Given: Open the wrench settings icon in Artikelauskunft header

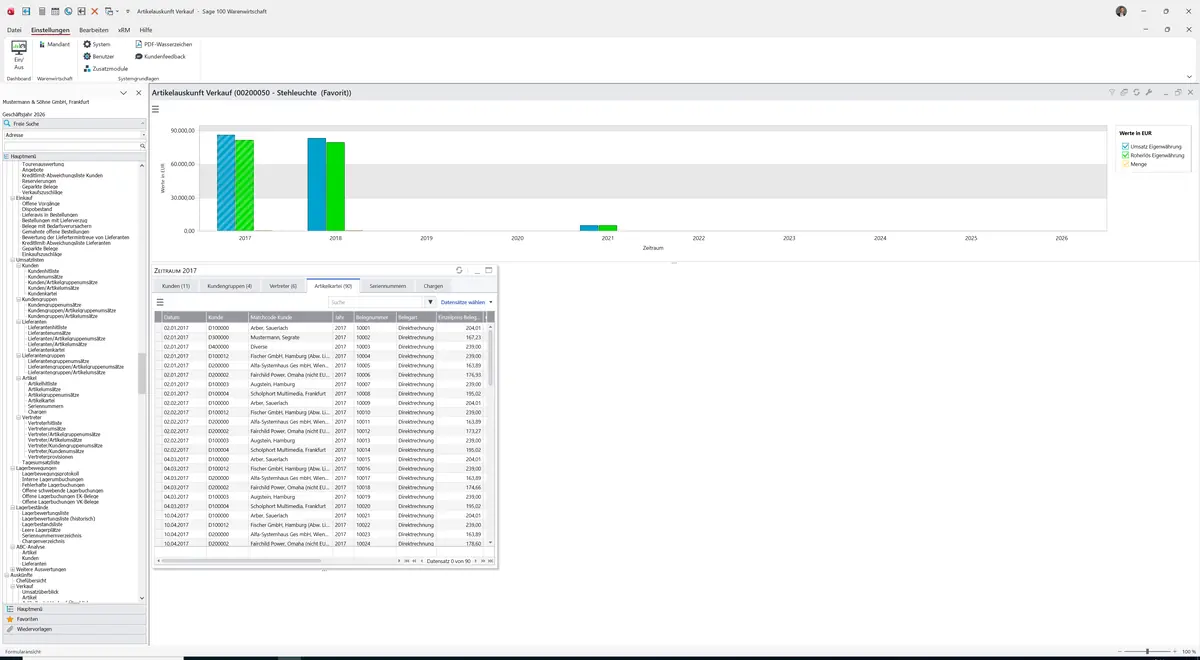Looking at the screenshot, I should [1149, 92].
